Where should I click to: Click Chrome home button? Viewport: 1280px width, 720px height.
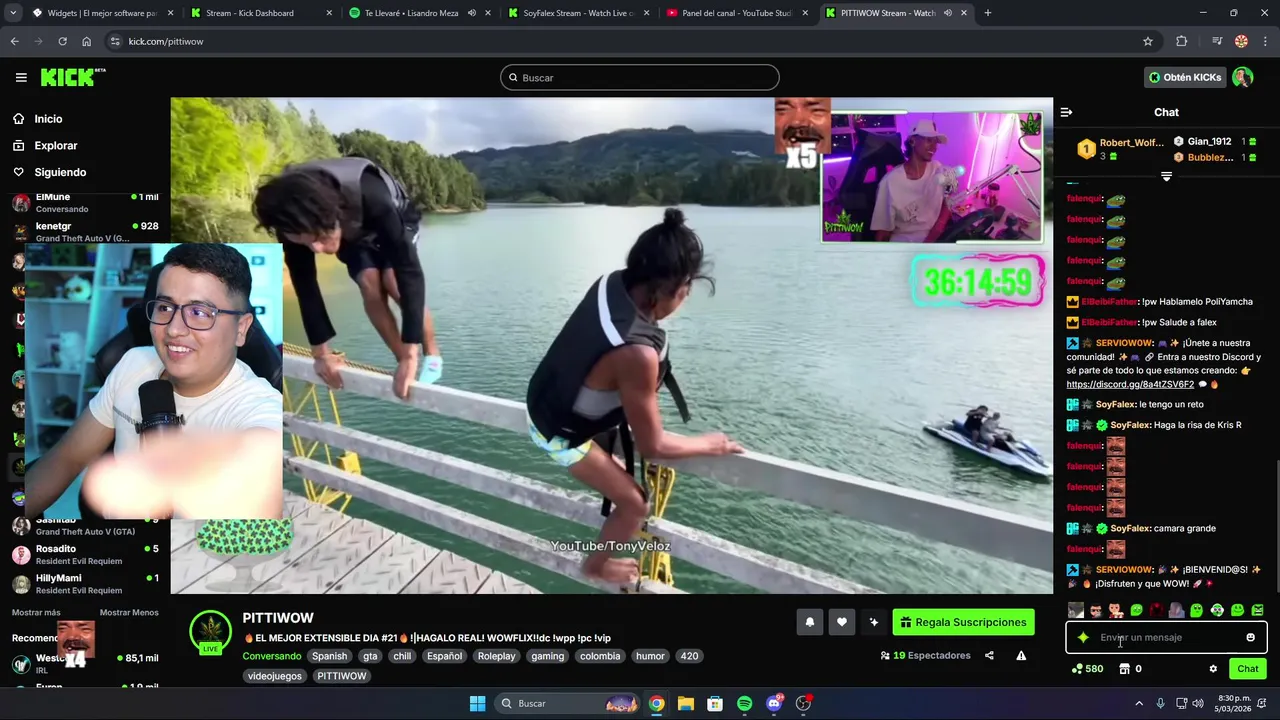click(x=87, y=41)
